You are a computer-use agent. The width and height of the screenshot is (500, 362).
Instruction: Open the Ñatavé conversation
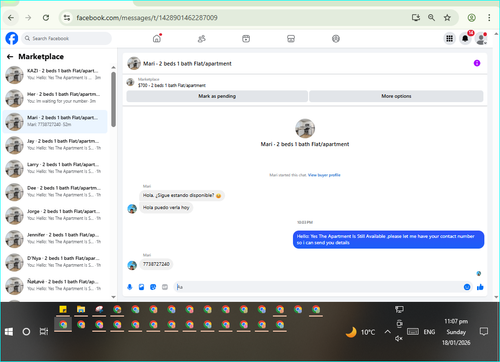click(x=55, y=286)
